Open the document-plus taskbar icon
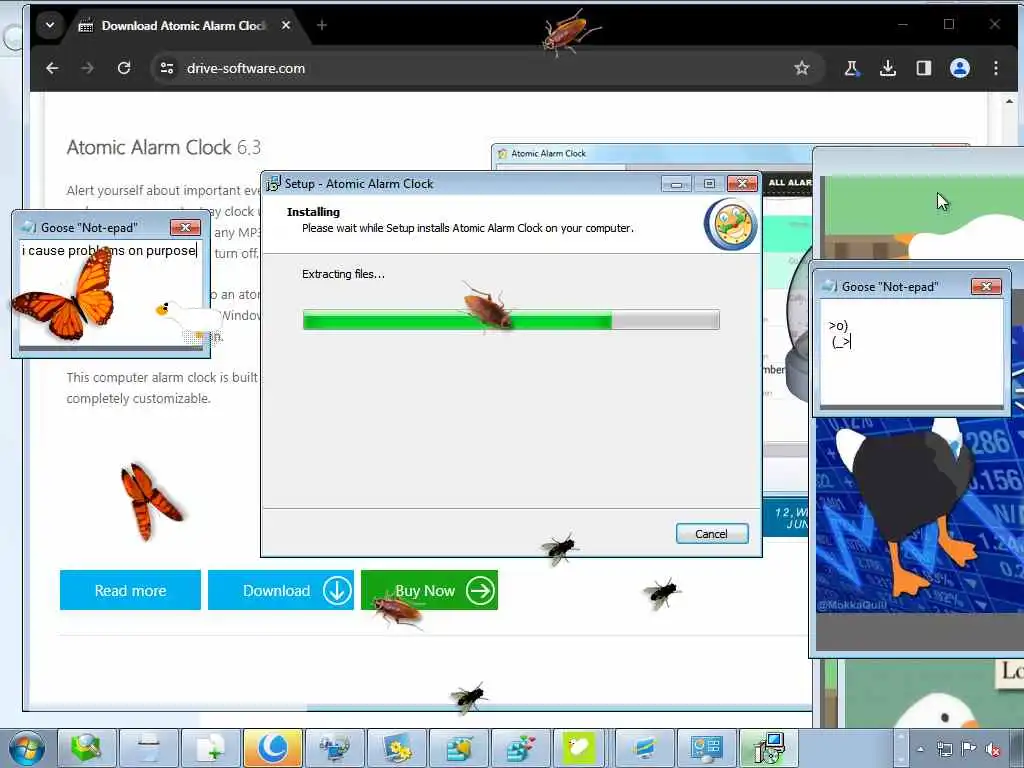 (x=211, y=748)
